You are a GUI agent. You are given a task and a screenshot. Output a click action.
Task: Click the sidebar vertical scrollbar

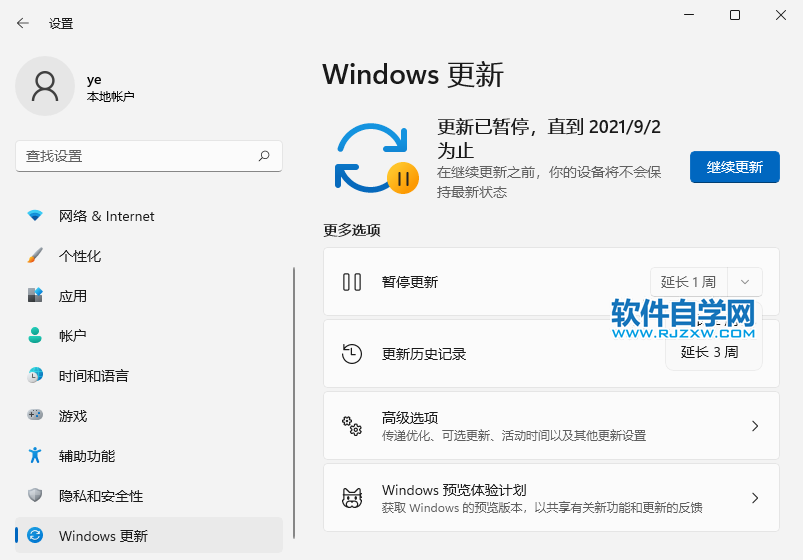tap(294, 403)
